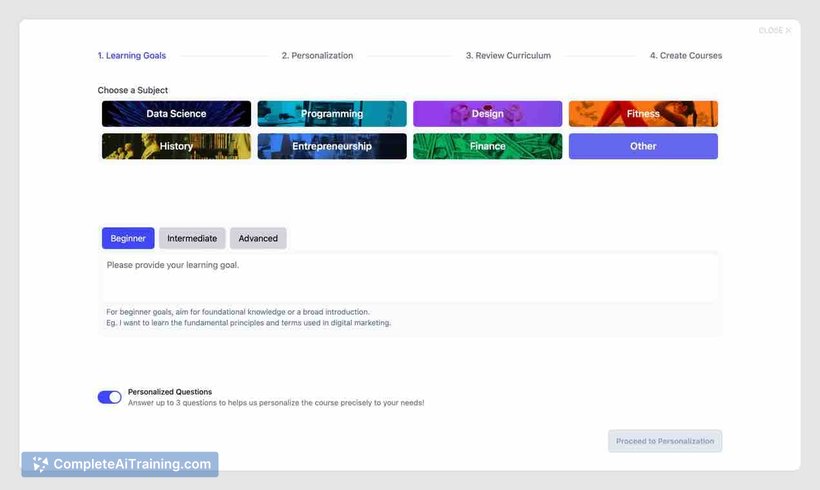Click the digital marketing example text
This screenshot has width=820, height=490.
[x=248, y=323]
